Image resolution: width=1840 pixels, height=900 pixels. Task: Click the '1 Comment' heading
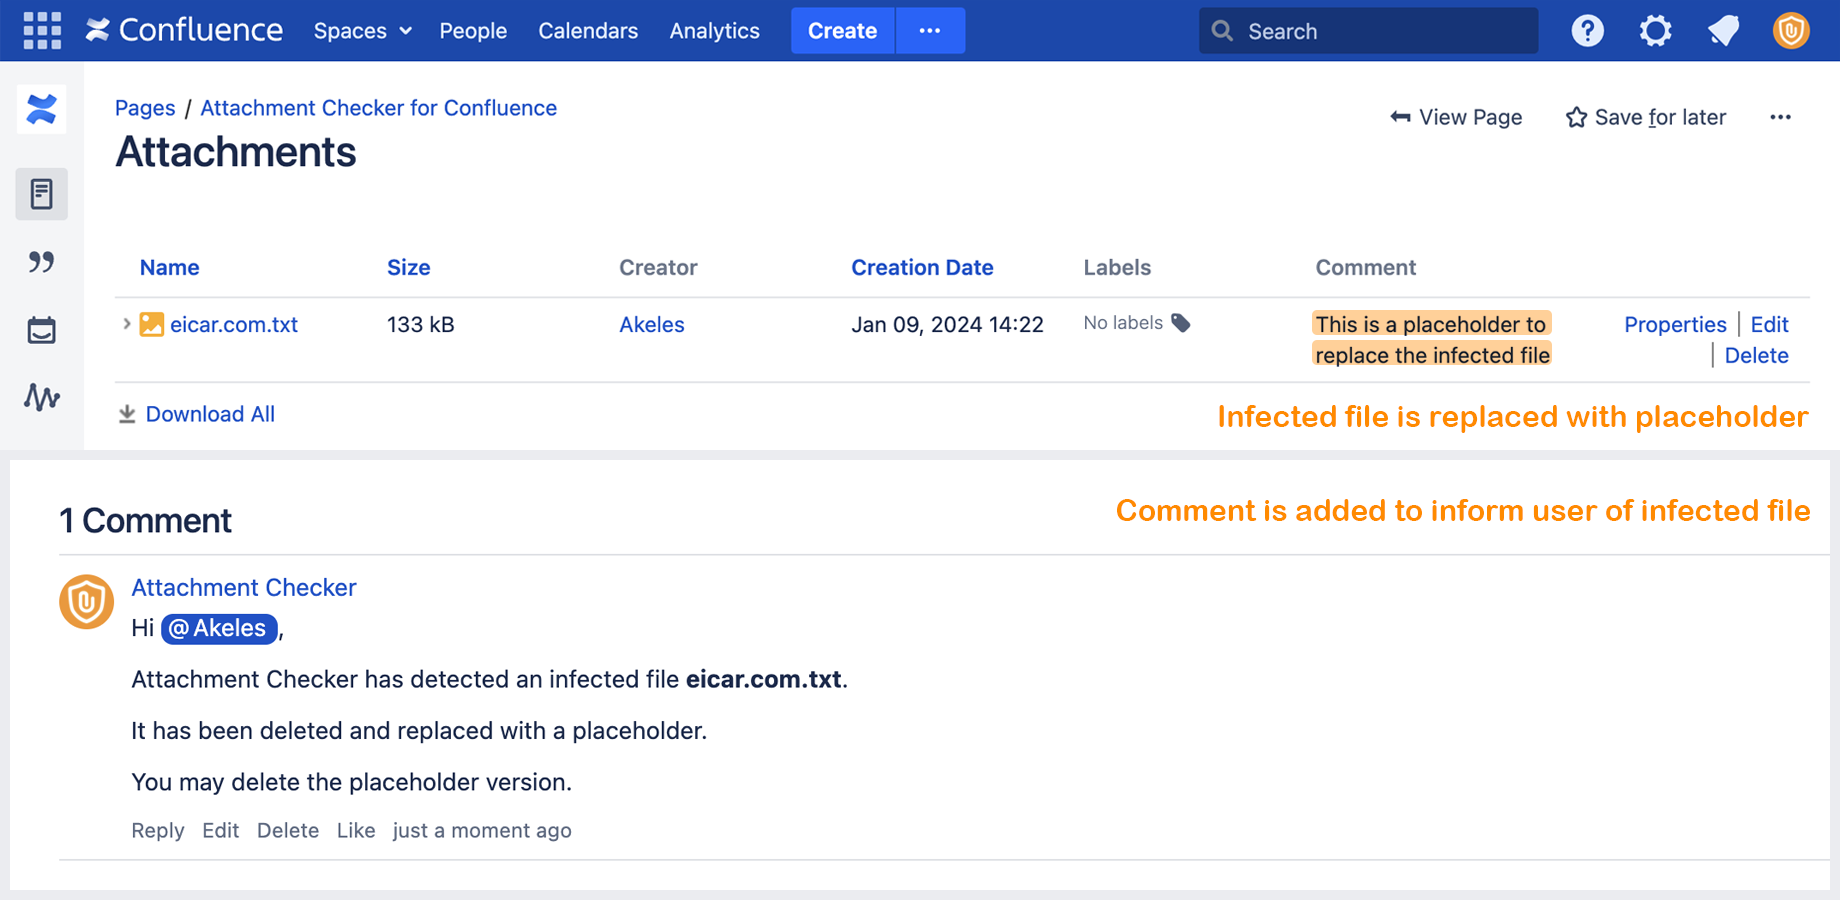[x=146, y=521]
